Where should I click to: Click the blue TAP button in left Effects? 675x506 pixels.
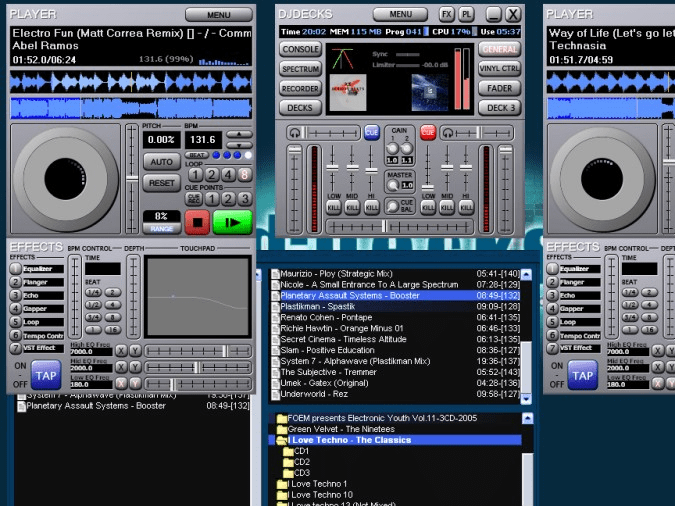click(44, 374)
